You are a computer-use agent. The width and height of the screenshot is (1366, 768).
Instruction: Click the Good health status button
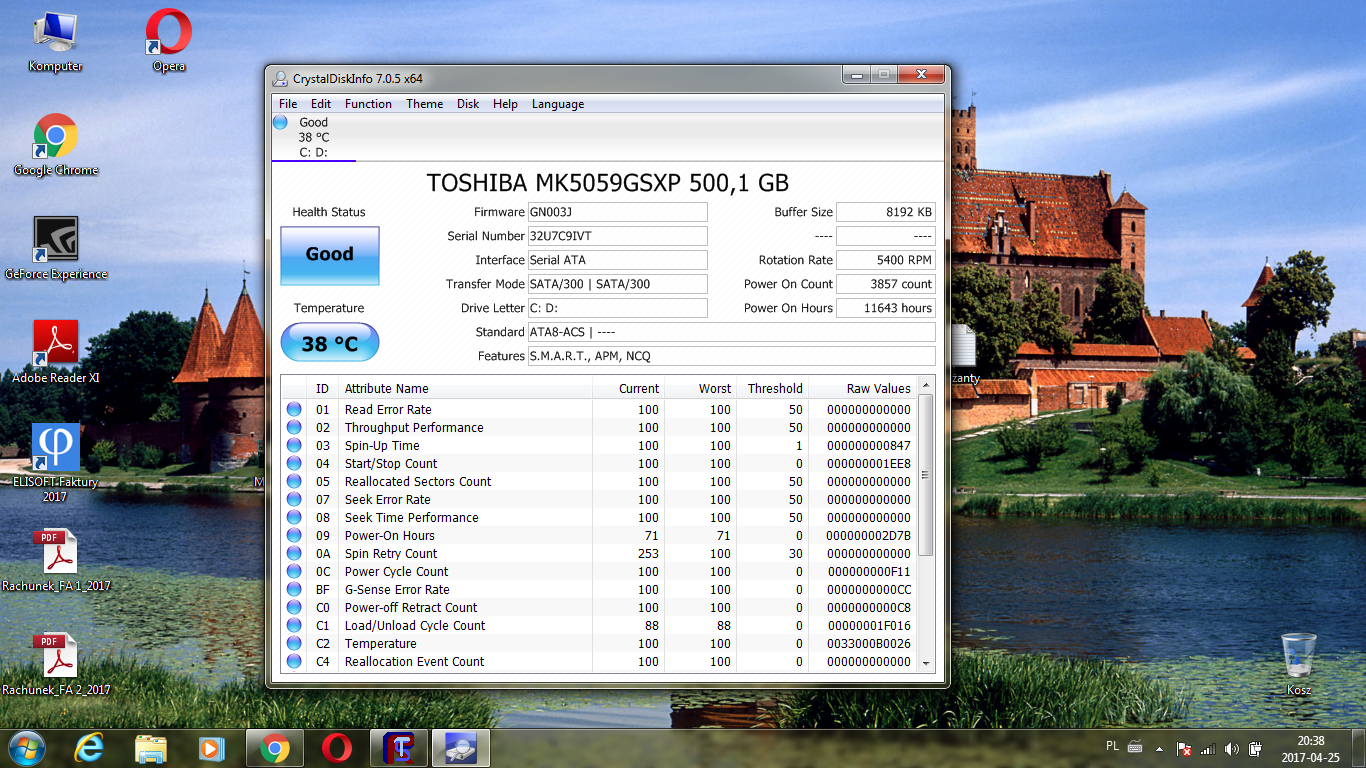point(330,255)
